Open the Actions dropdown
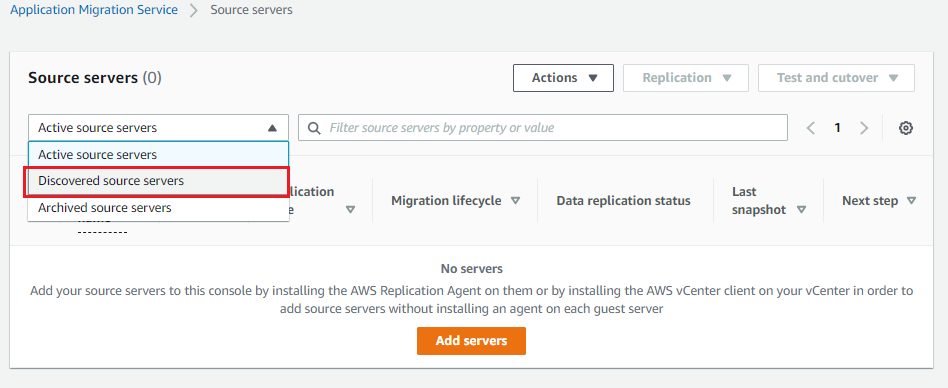The height and width of the screenshot is (388, 948). coord(563,78)
